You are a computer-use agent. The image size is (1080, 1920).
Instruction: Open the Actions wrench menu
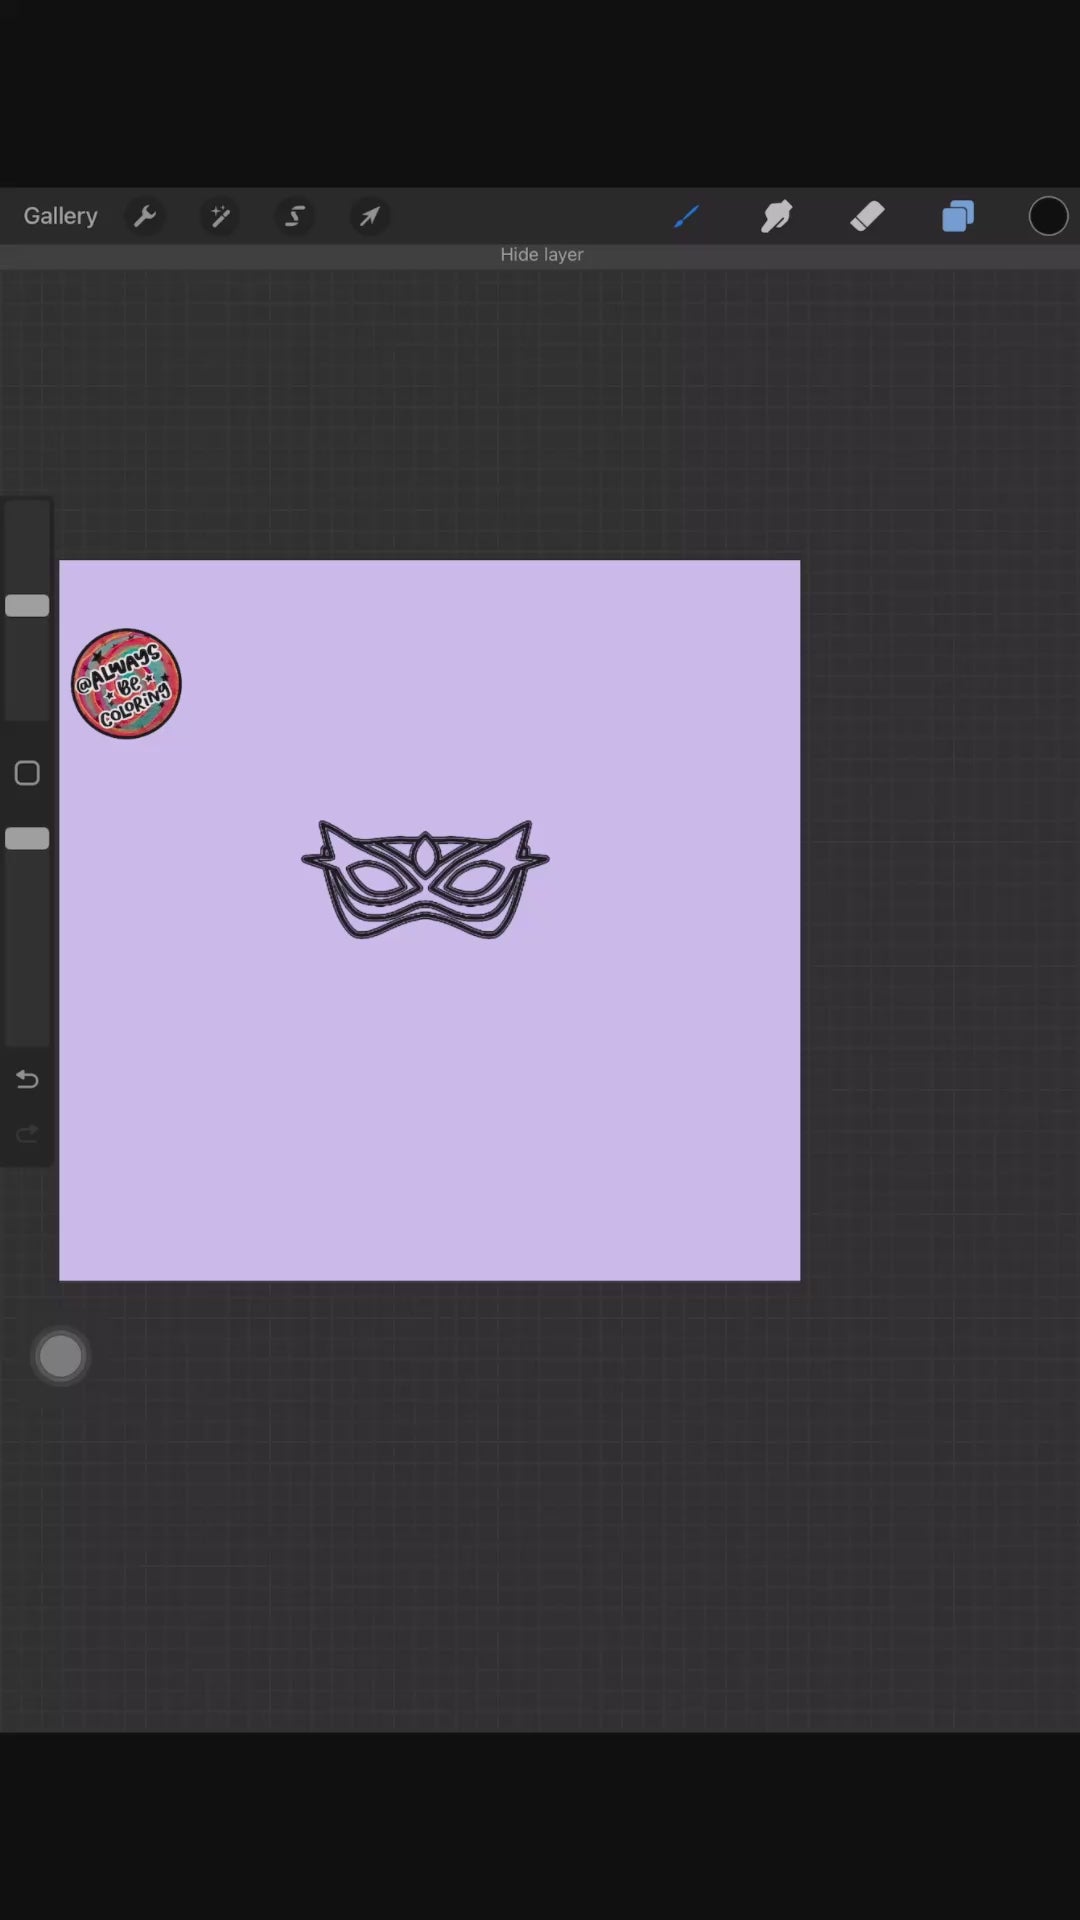click(145, 216)
